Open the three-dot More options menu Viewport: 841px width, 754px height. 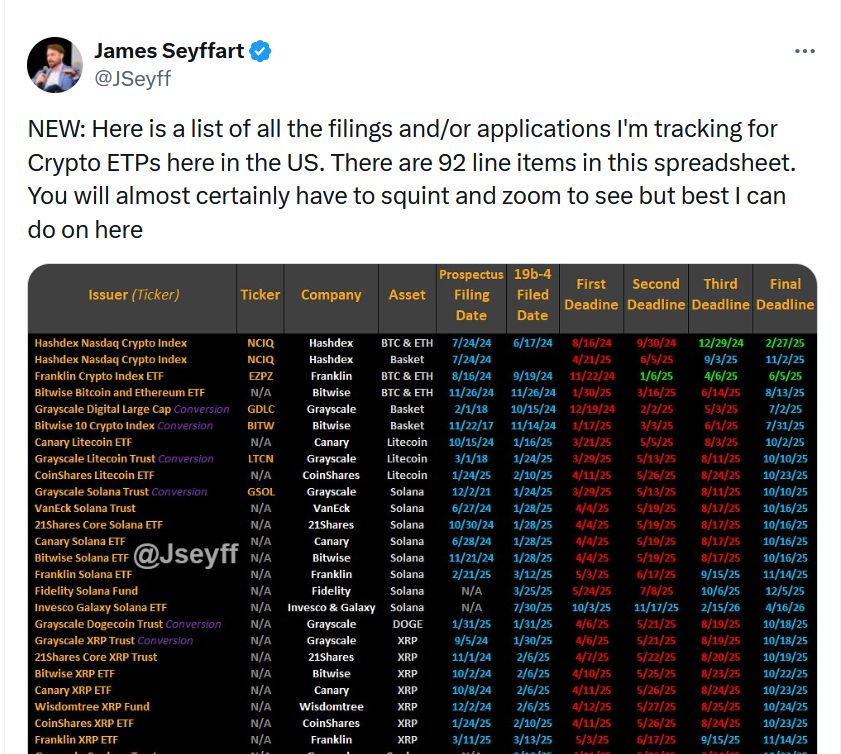804,51
